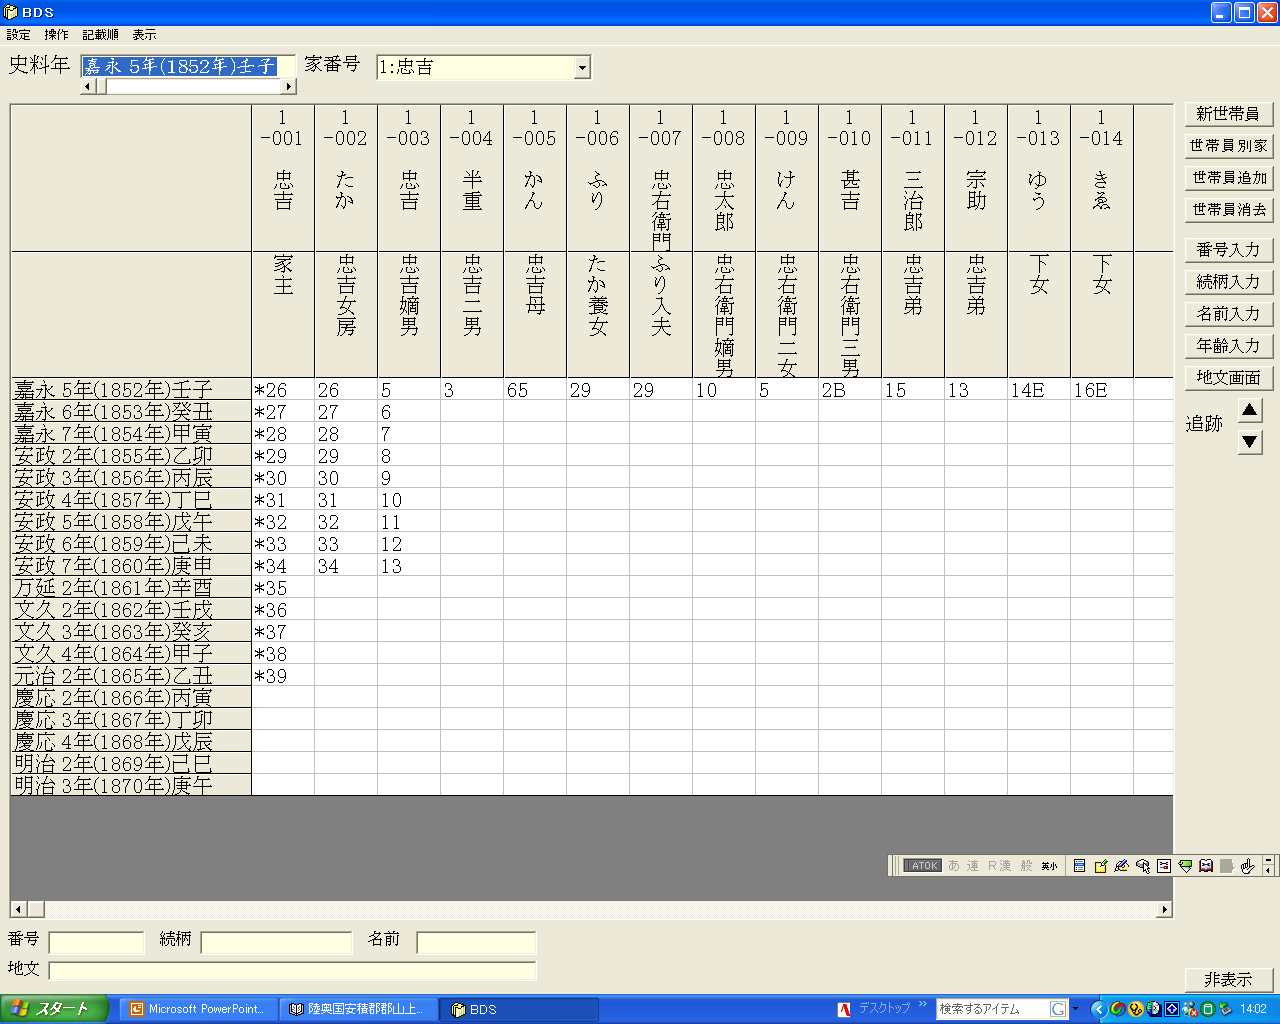Screen dimensions: 1280x1024
Task: Open the 記載順 menu
Action: (x=100, y=35)
